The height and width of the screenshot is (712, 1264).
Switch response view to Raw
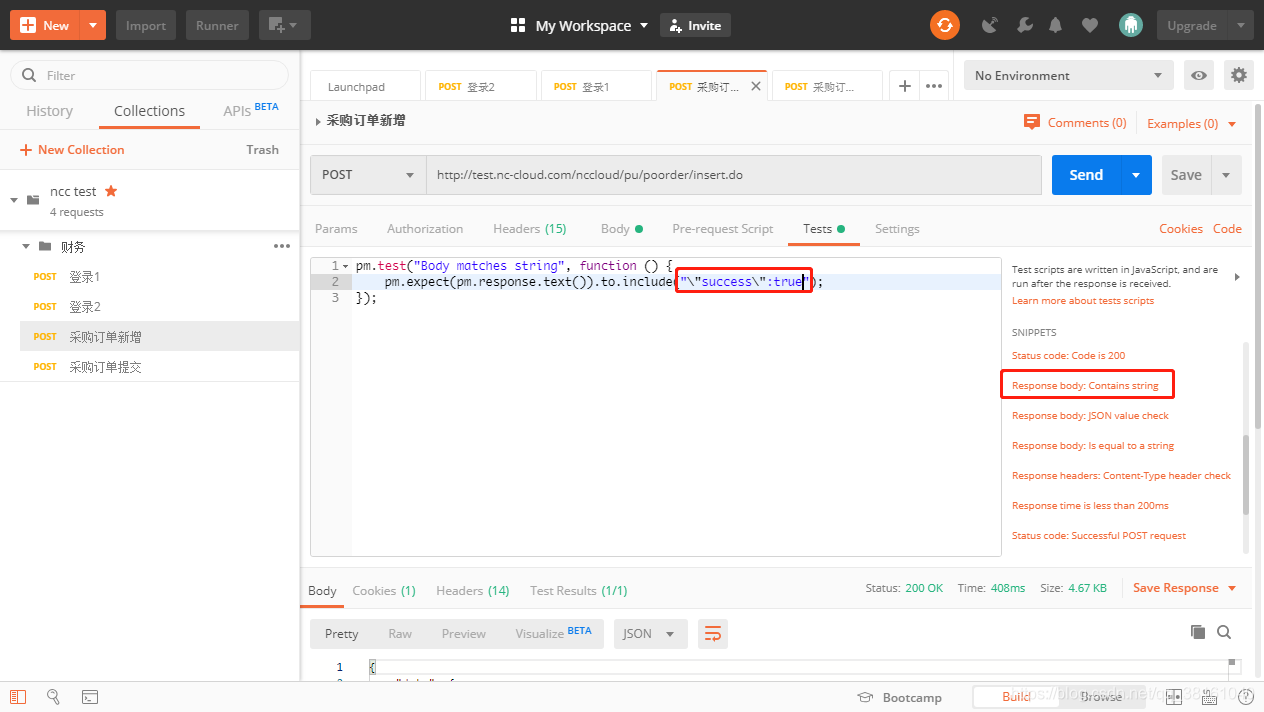(x=400, y=634)
